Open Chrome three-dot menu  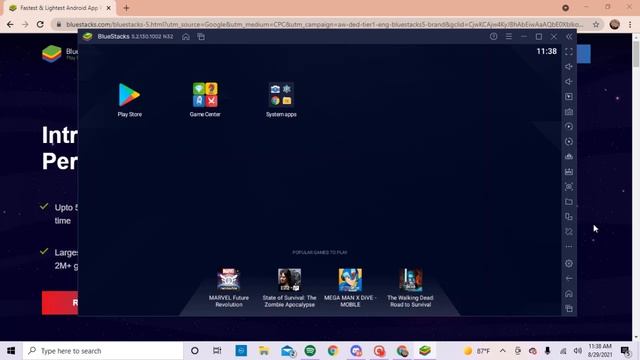[x=630, y=24]
